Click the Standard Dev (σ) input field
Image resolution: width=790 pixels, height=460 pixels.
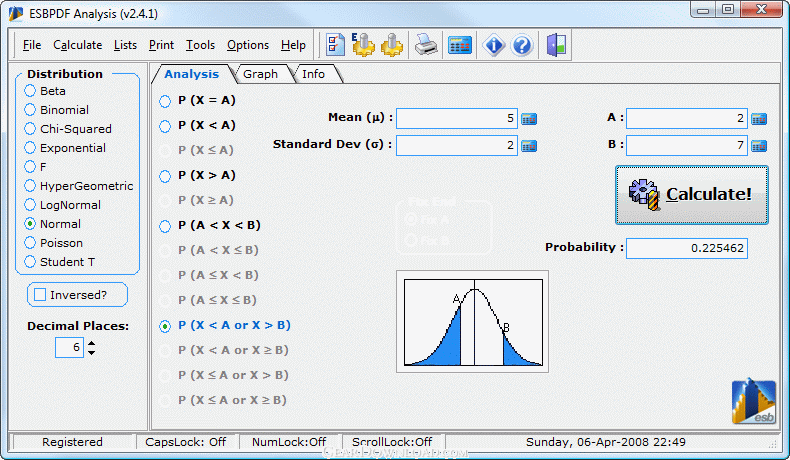click(x=456, y=146)
